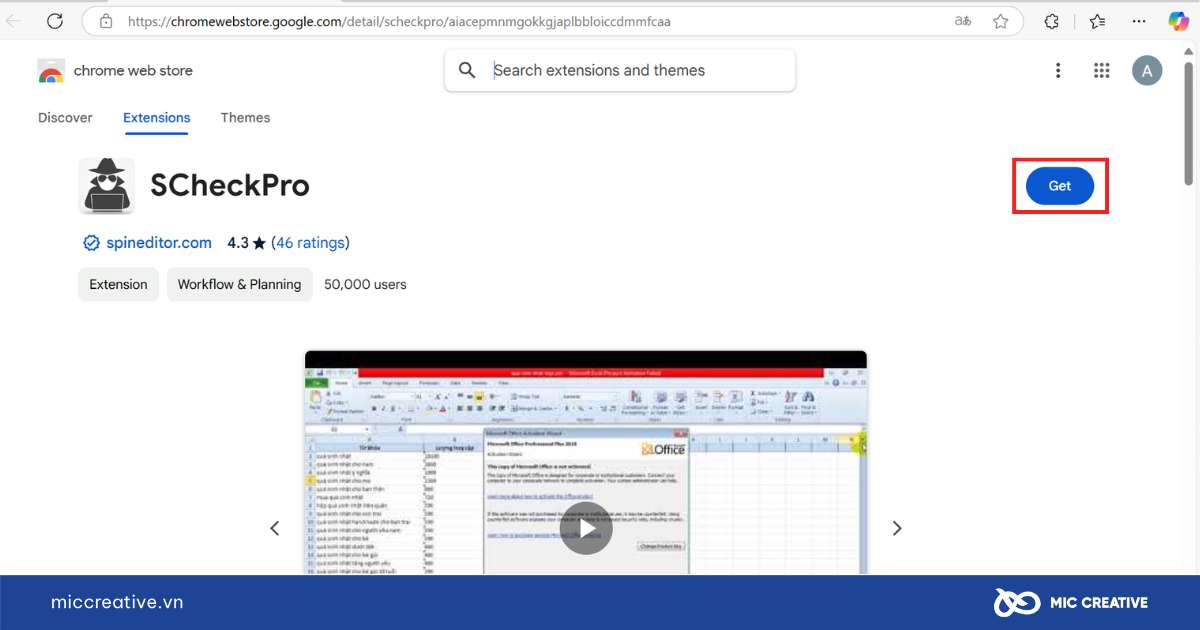Click the SCheckPro extension icon
Image resolution: width=1200 pixels, height=630 pixels.
tap(106, 186)
